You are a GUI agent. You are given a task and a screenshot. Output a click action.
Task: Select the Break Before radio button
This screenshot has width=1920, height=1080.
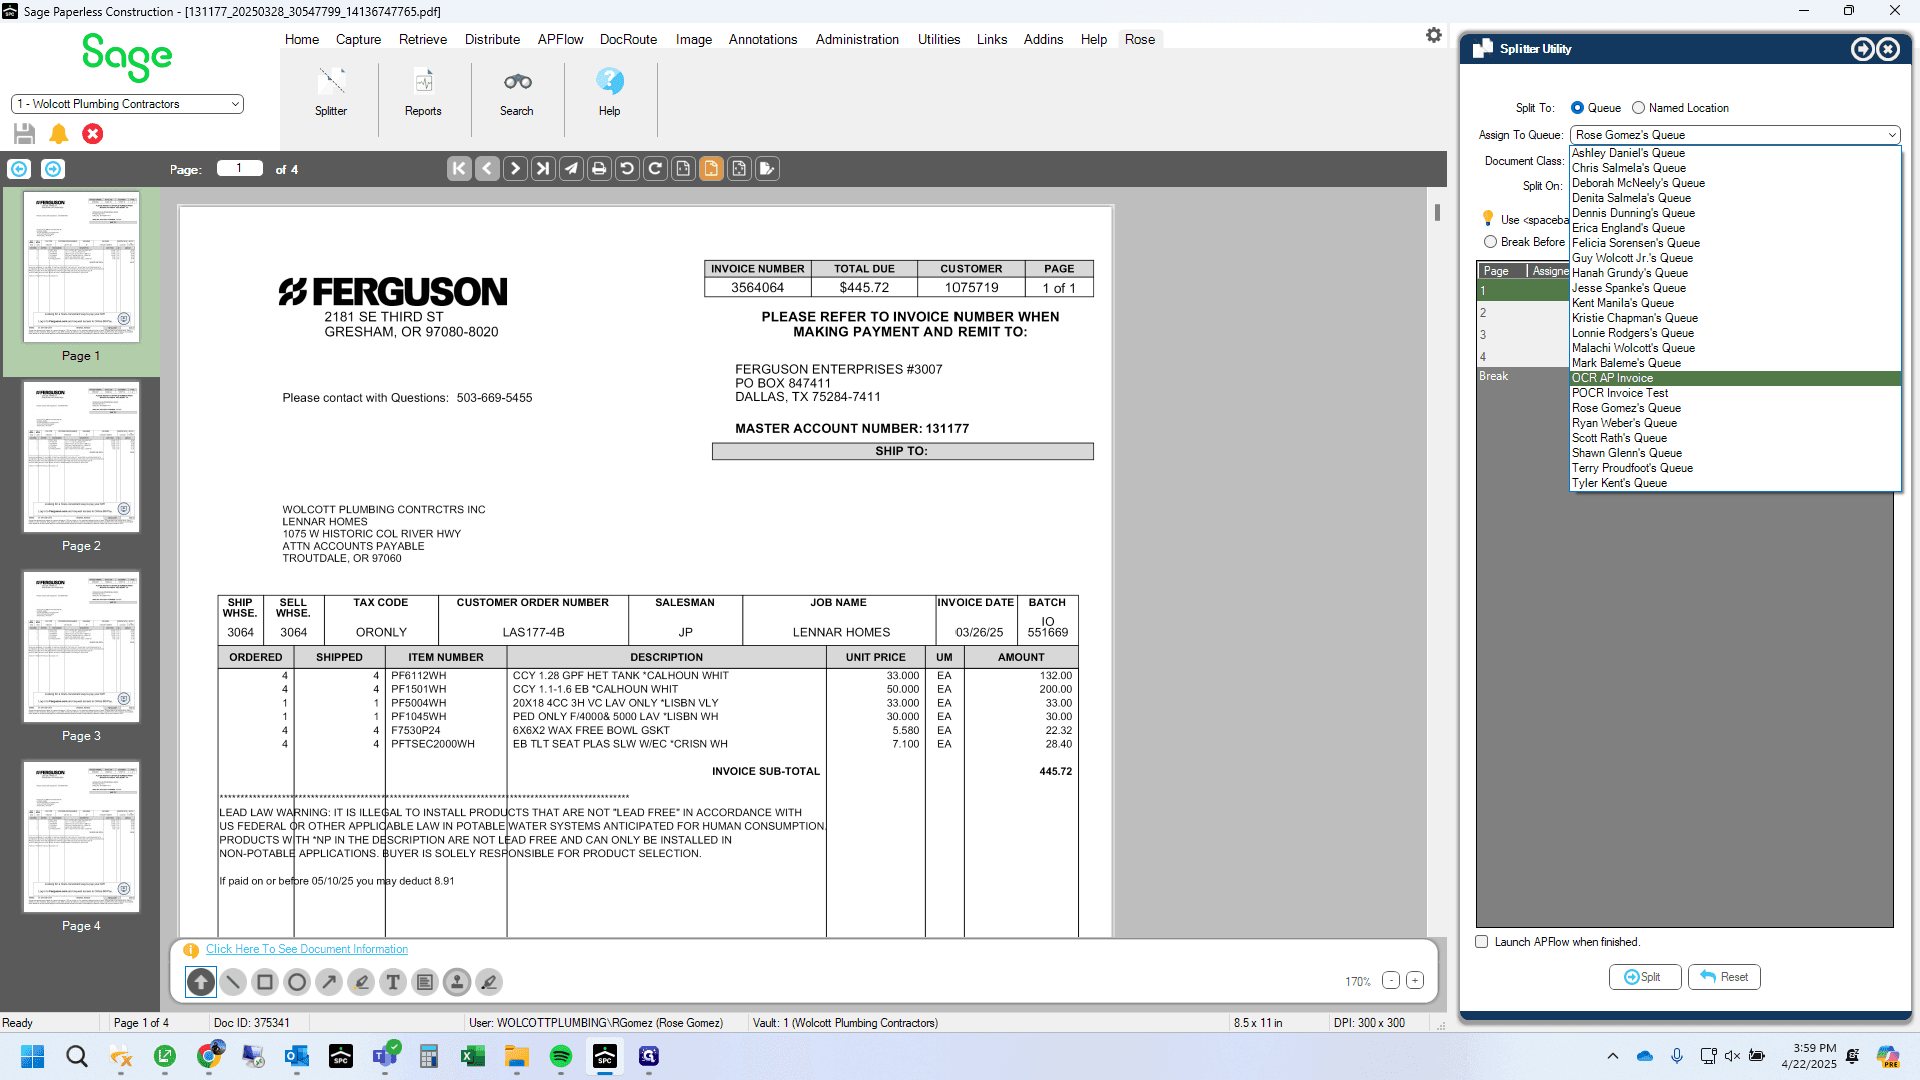click(1490, 242)
